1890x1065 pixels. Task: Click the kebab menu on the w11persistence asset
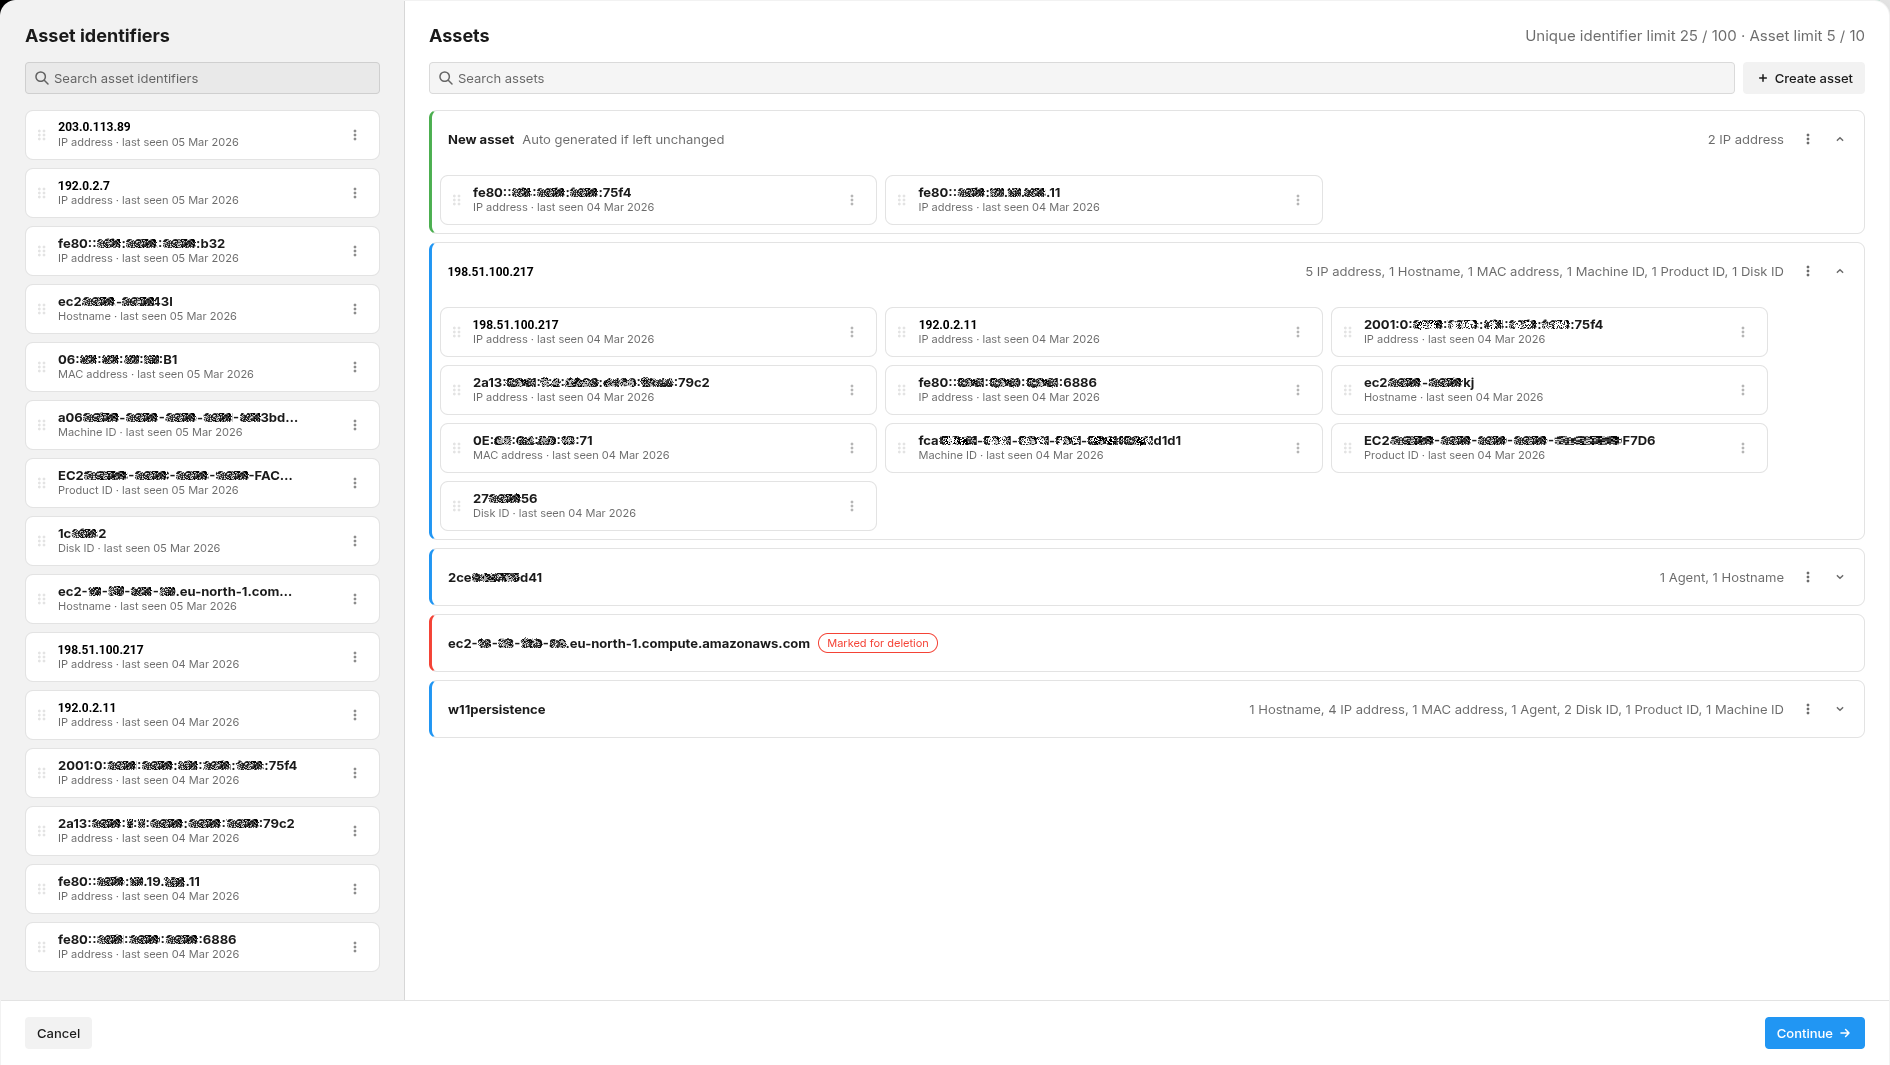click(x=1807, y=709)
